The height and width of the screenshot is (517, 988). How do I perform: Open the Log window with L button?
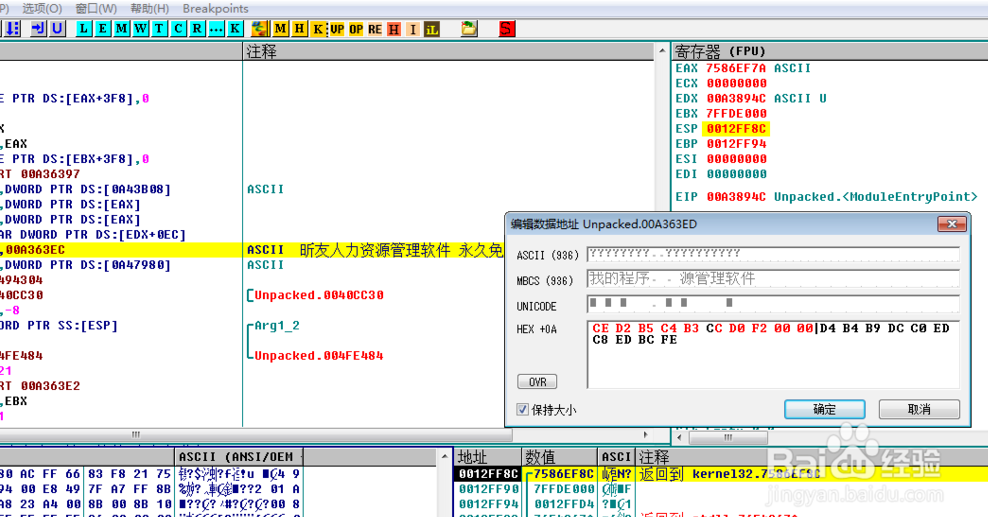[x=84, y=29]
